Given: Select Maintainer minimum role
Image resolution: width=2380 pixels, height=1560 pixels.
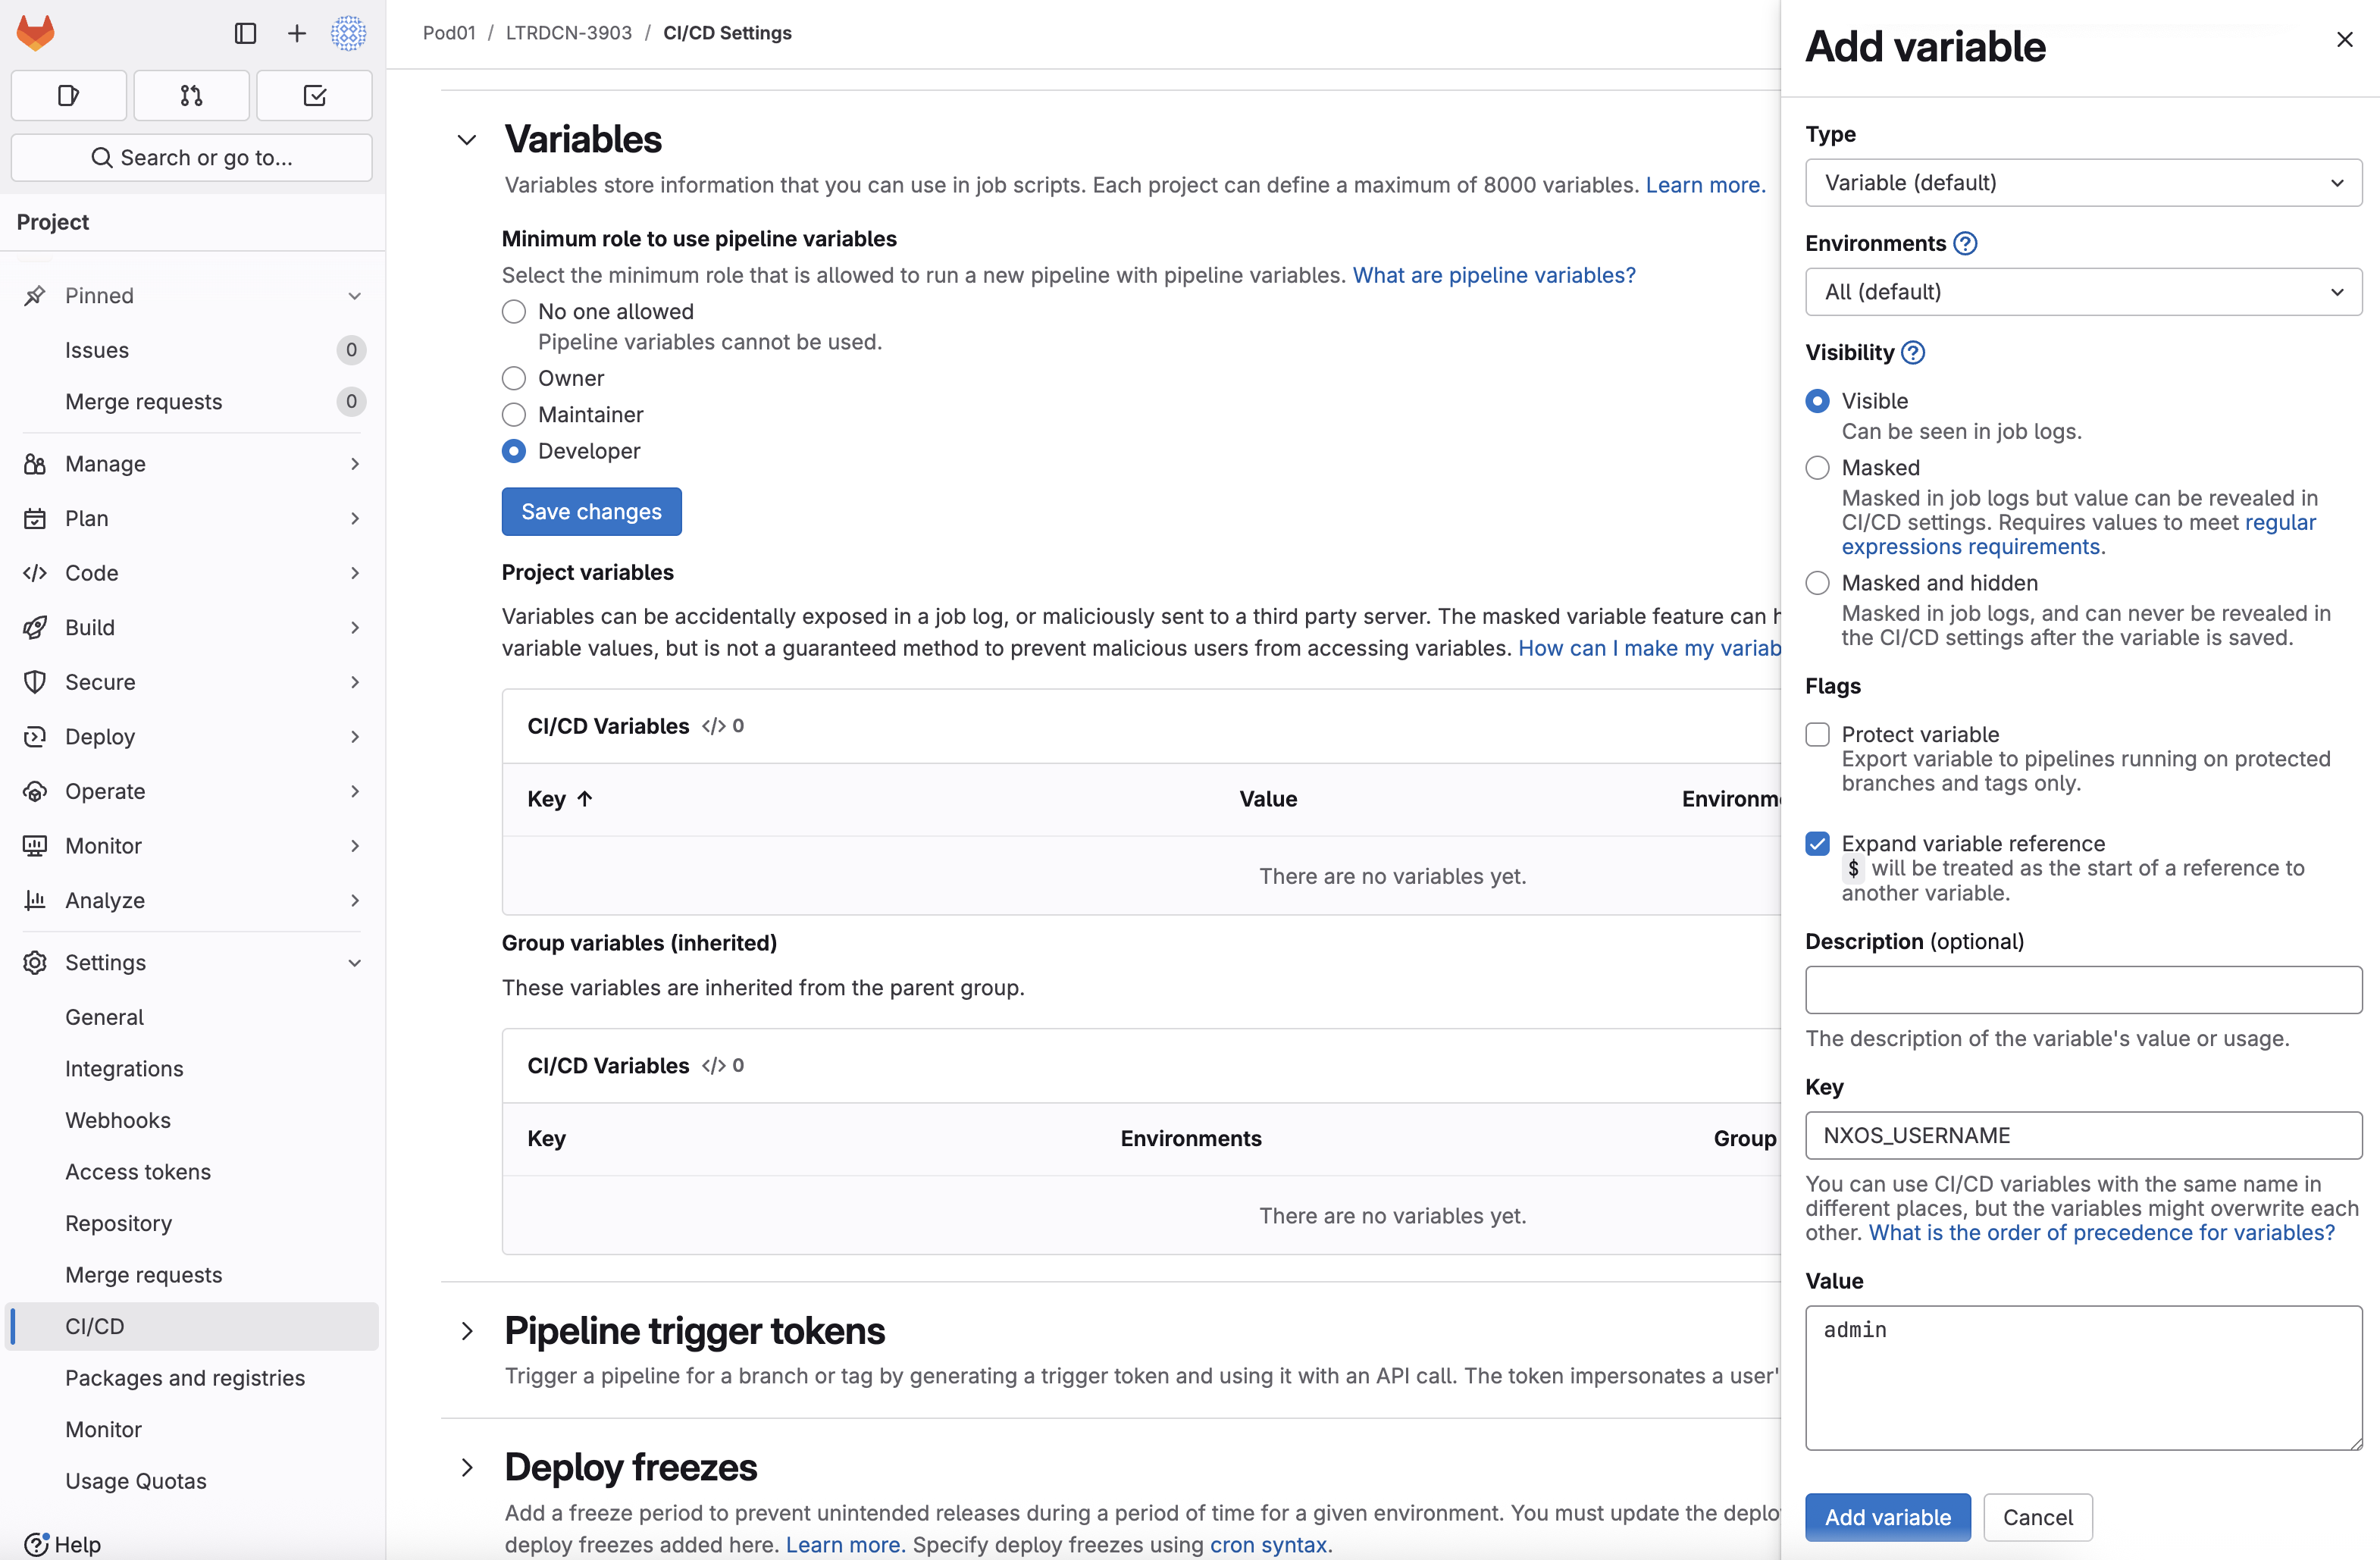Looking at the screenshot, I should pos(514,415).
